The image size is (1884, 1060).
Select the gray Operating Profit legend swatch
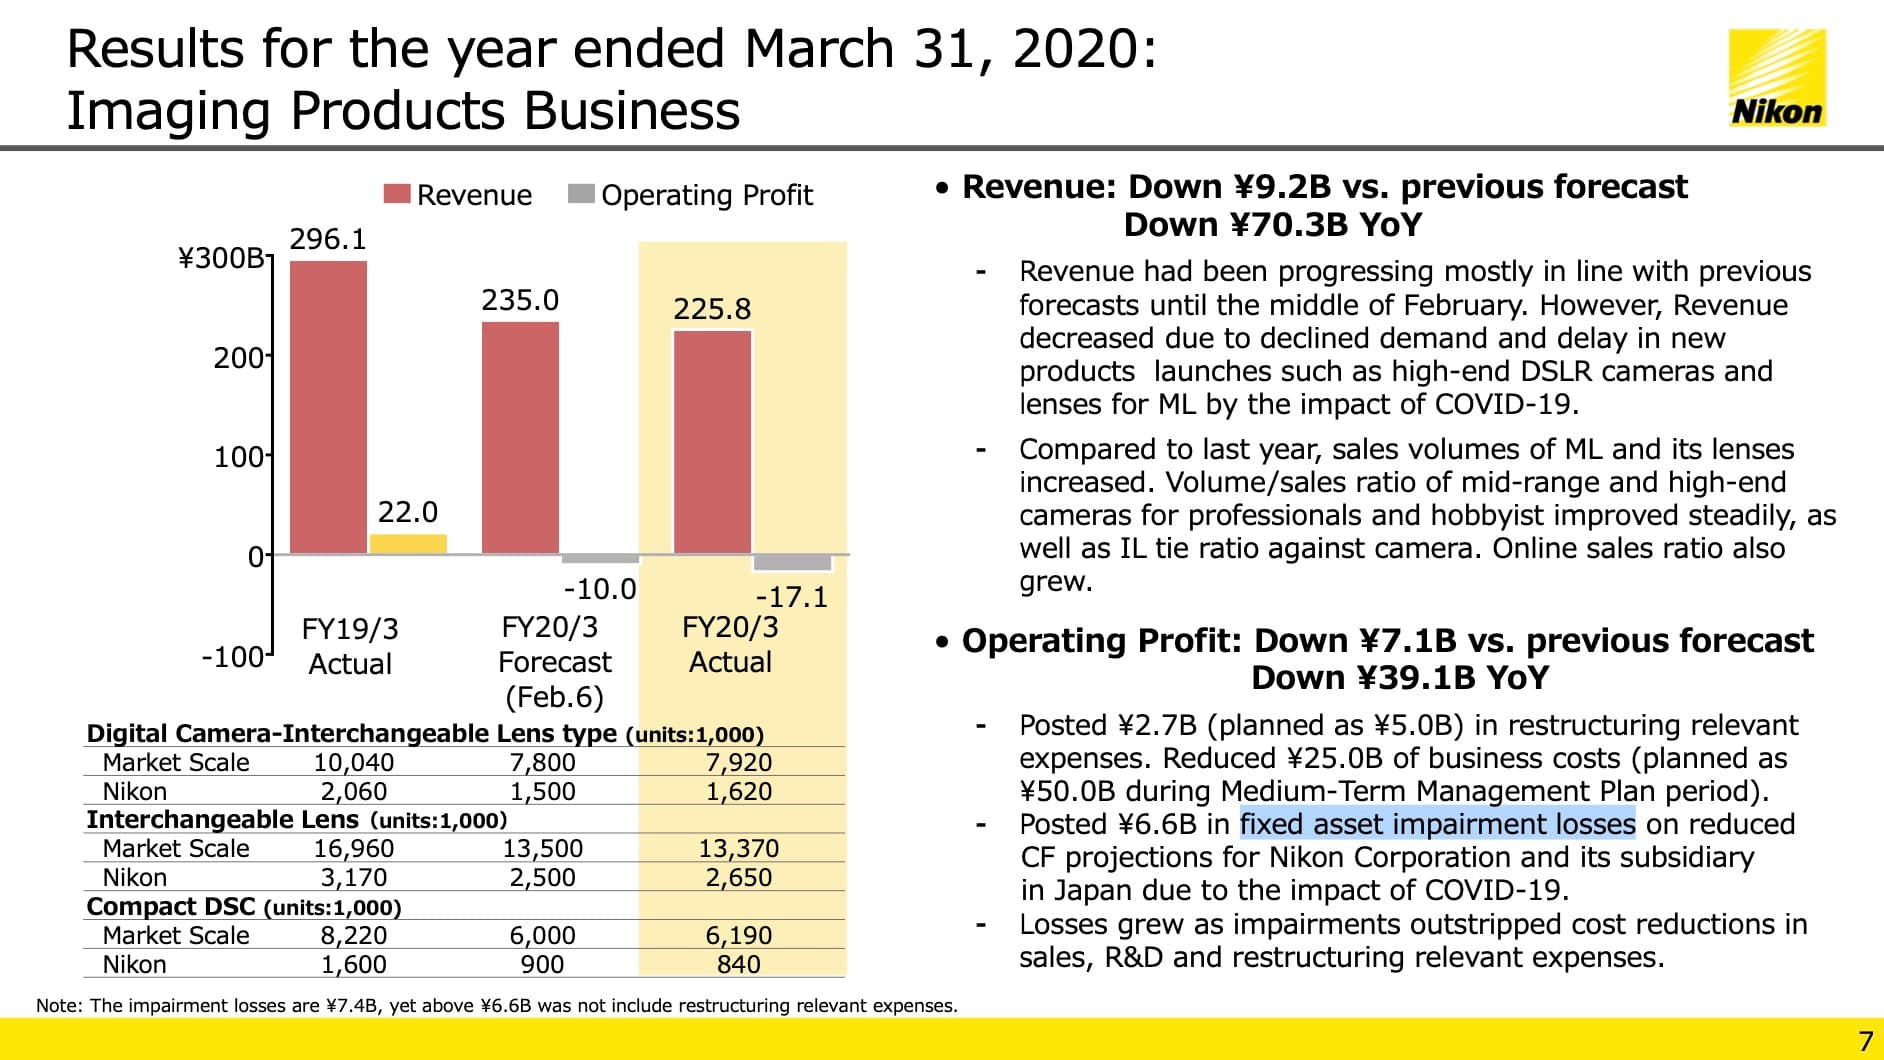click(582, 192)
